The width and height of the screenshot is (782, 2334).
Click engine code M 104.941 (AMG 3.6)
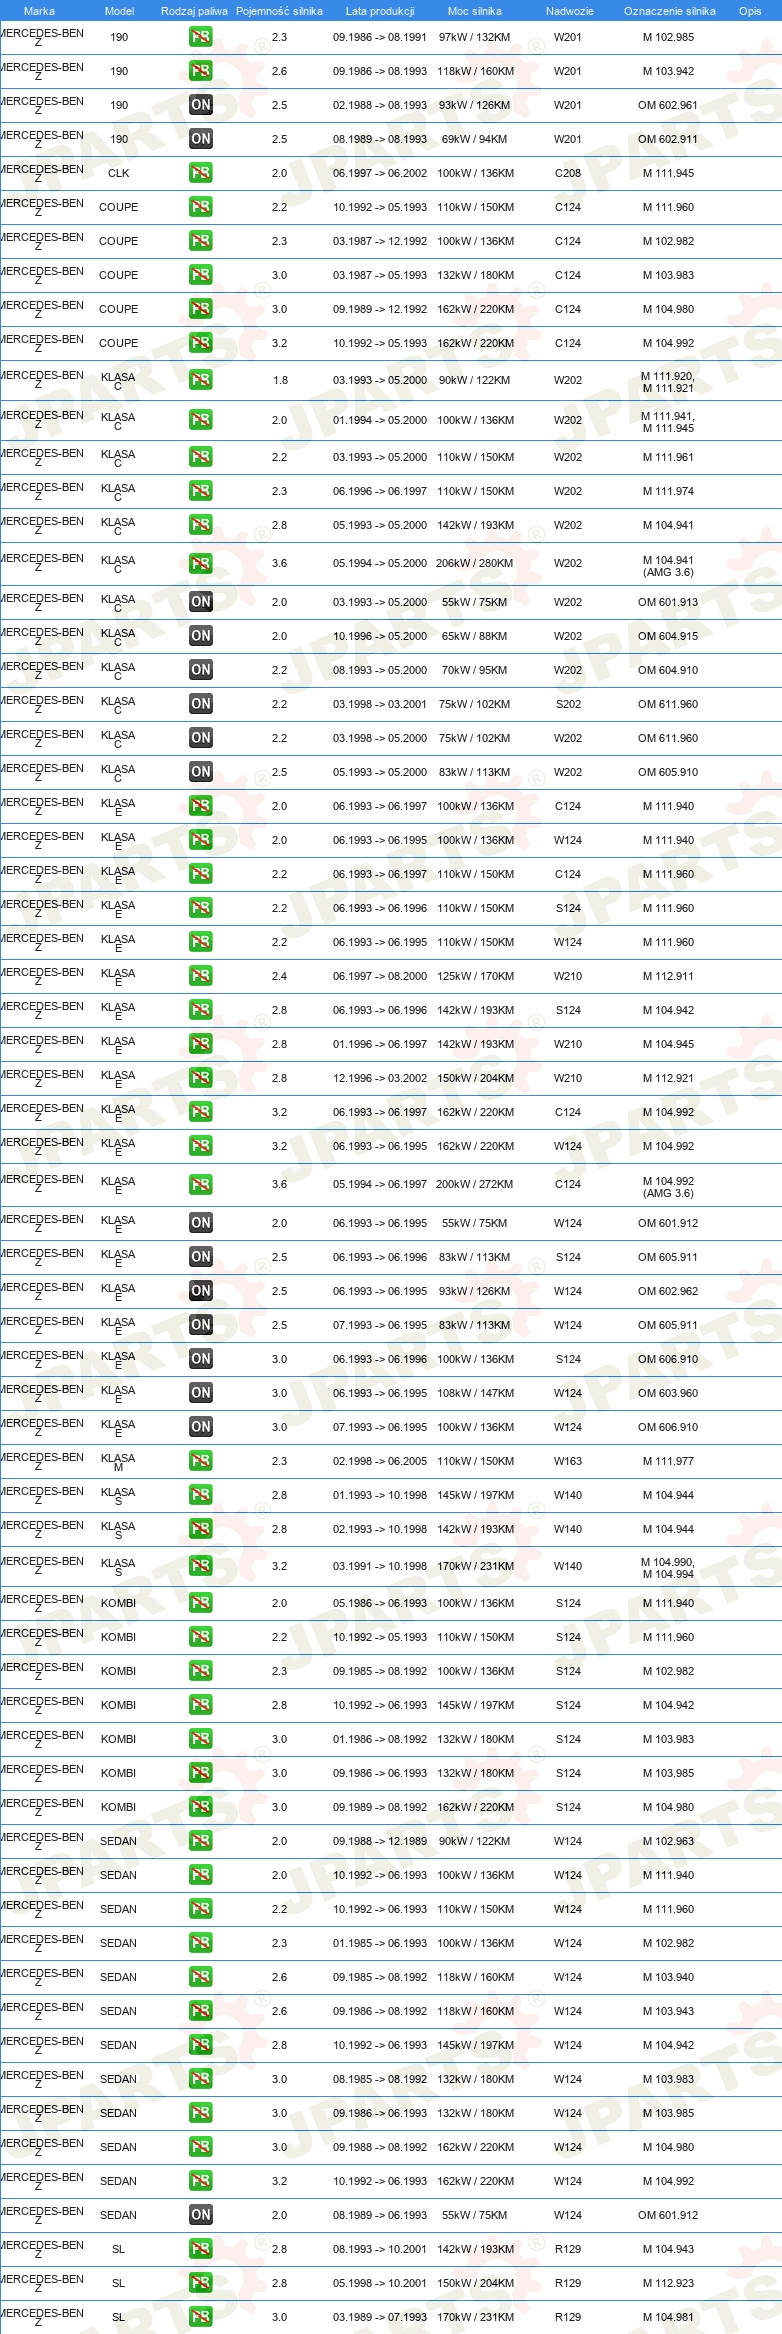(x=668, y=566)
